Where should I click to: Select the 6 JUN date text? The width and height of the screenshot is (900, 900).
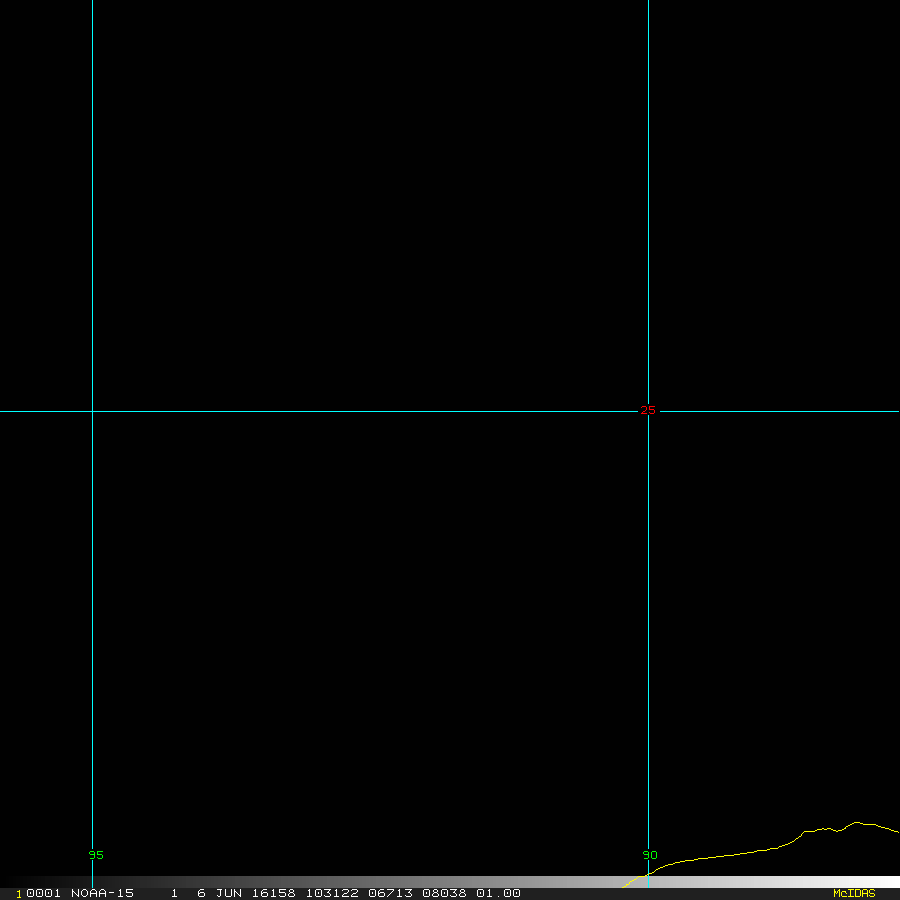(219, 893)
